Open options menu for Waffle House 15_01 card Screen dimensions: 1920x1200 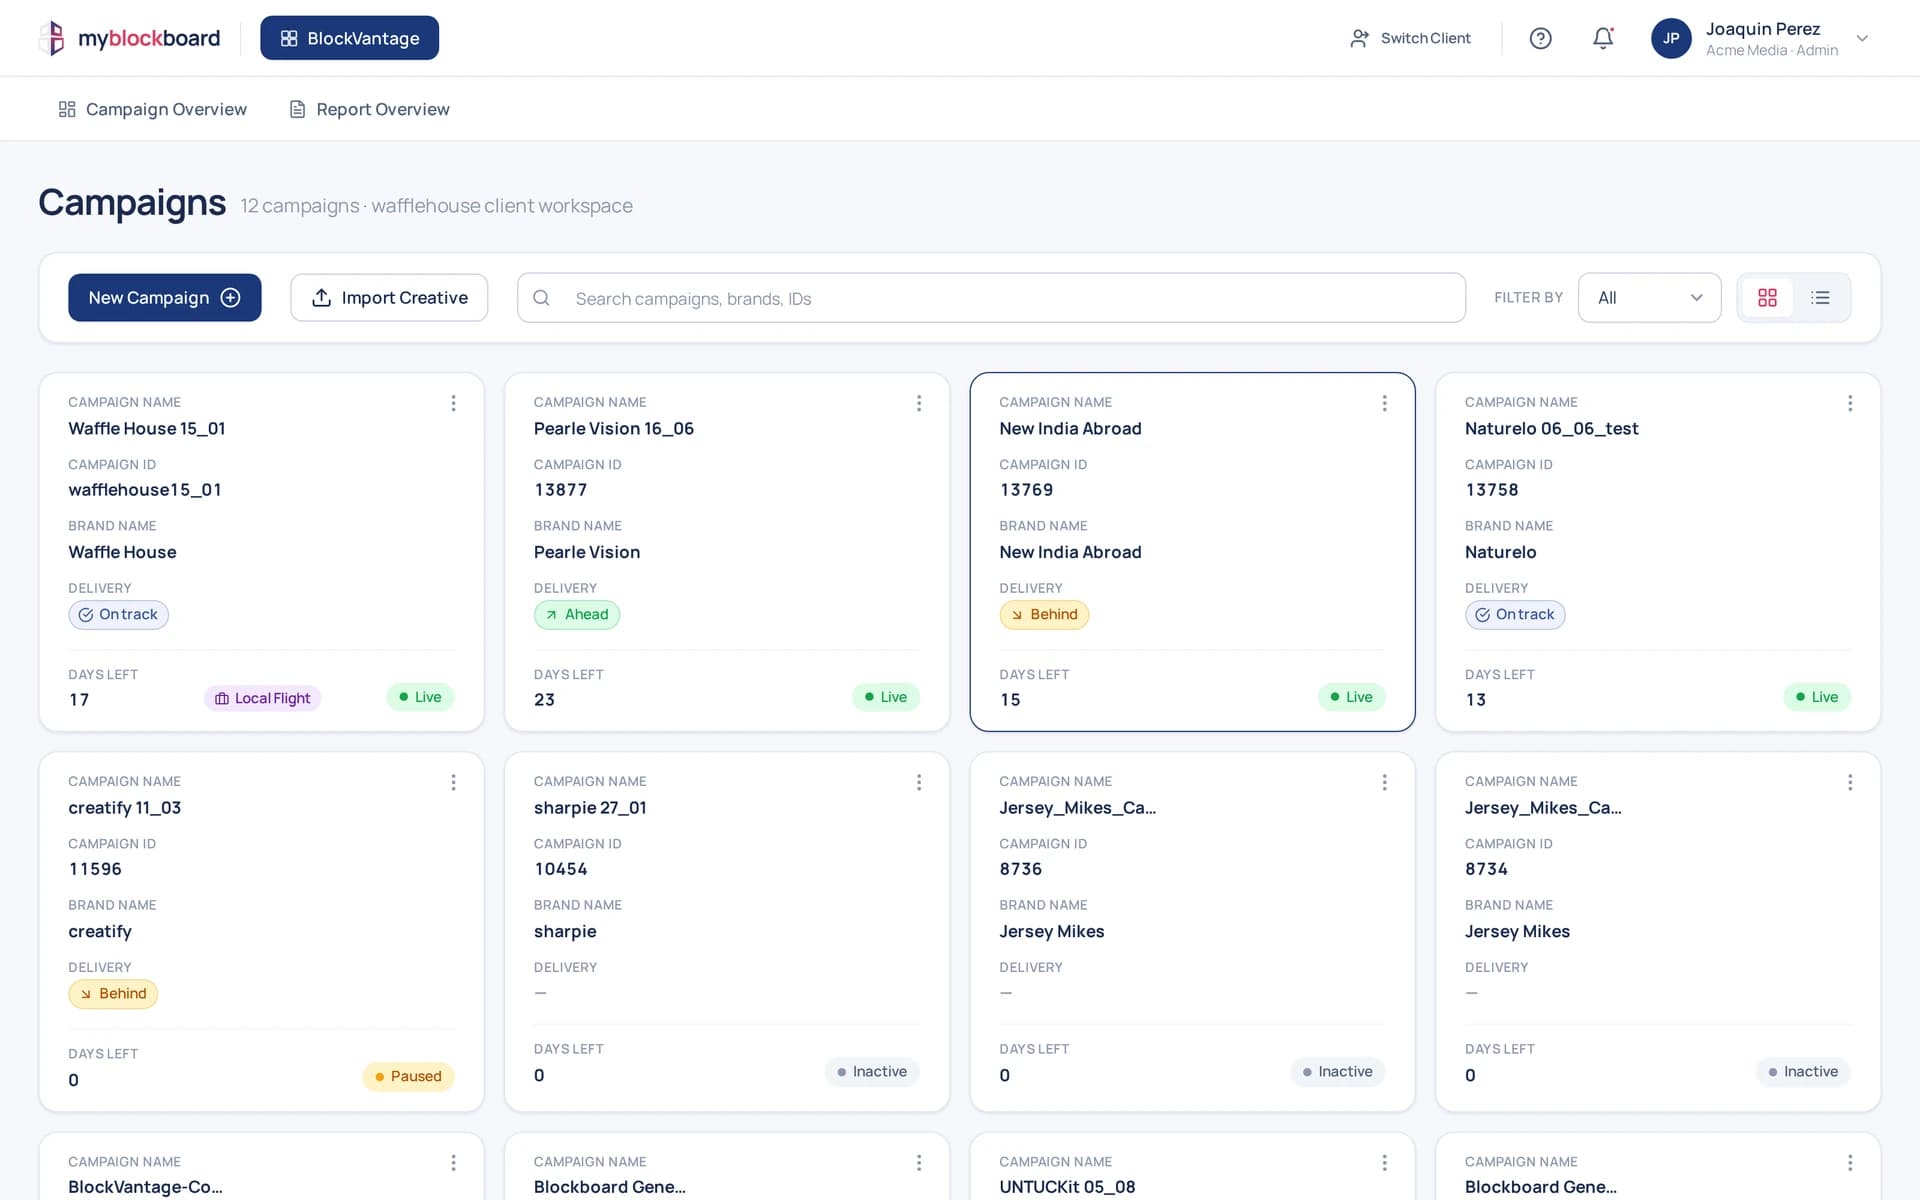[453, 403]
